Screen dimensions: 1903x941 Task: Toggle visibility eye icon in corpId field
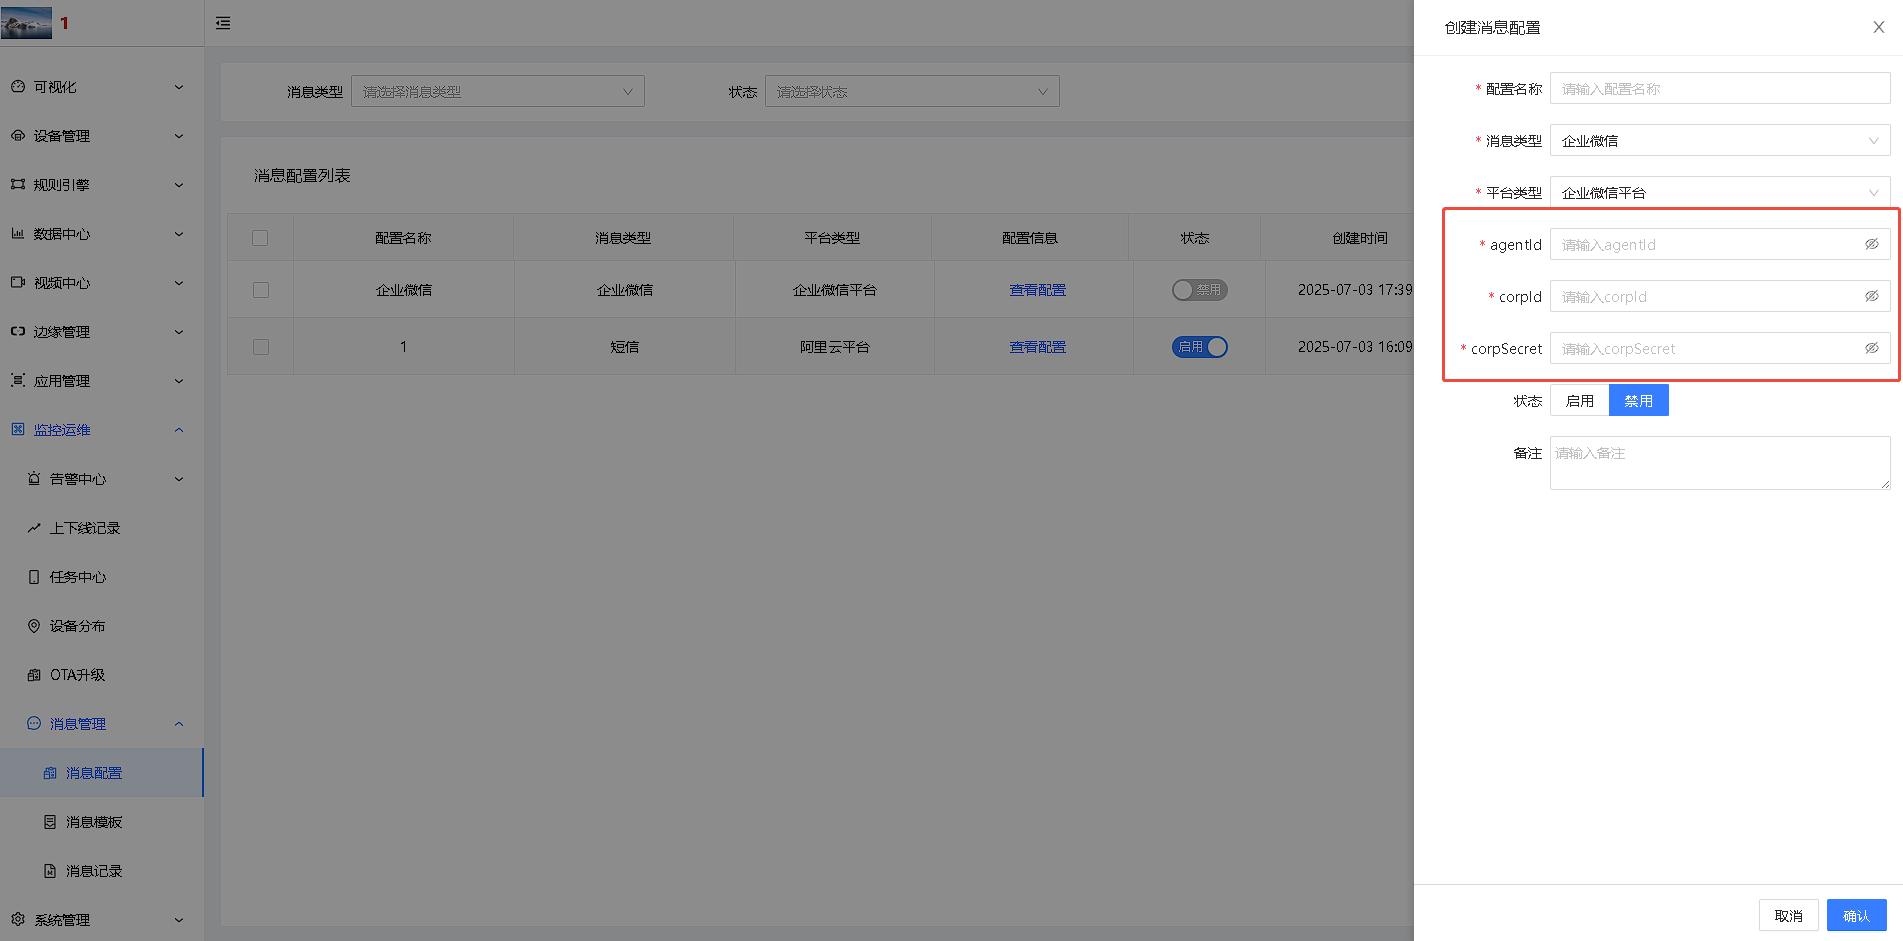pyautogui.click(x=1871, y=296)
